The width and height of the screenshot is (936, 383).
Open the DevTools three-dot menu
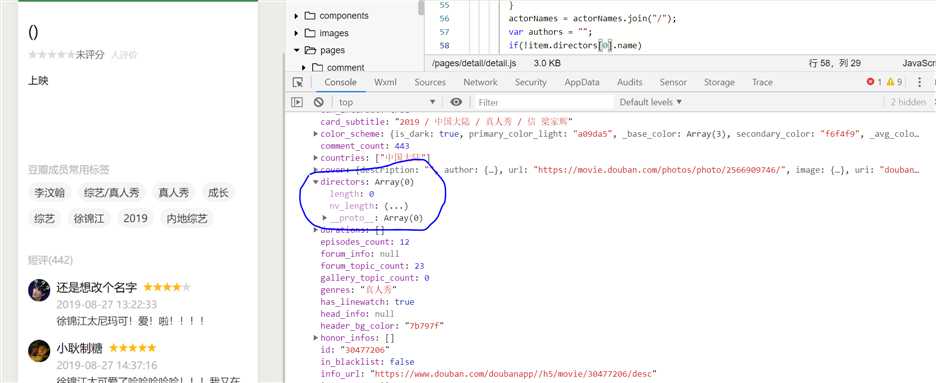pos(919,82)
